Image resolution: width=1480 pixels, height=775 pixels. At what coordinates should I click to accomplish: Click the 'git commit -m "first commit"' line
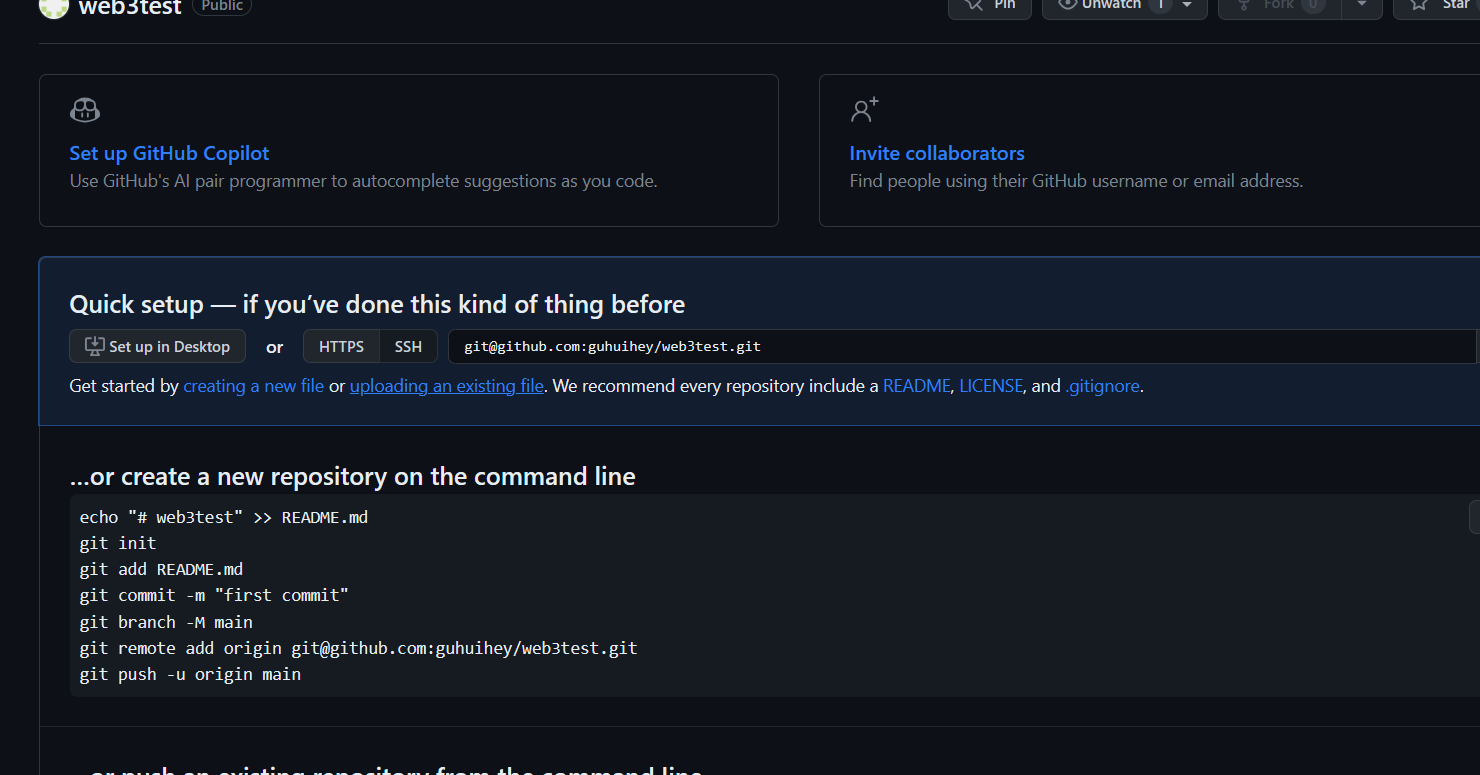click(x=214, y=595)
